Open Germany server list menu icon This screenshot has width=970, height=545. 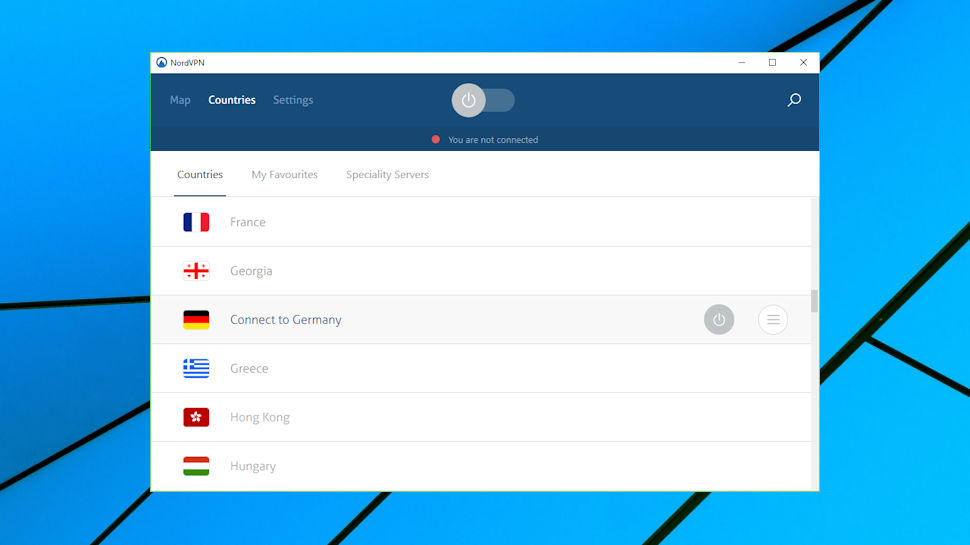773,320
